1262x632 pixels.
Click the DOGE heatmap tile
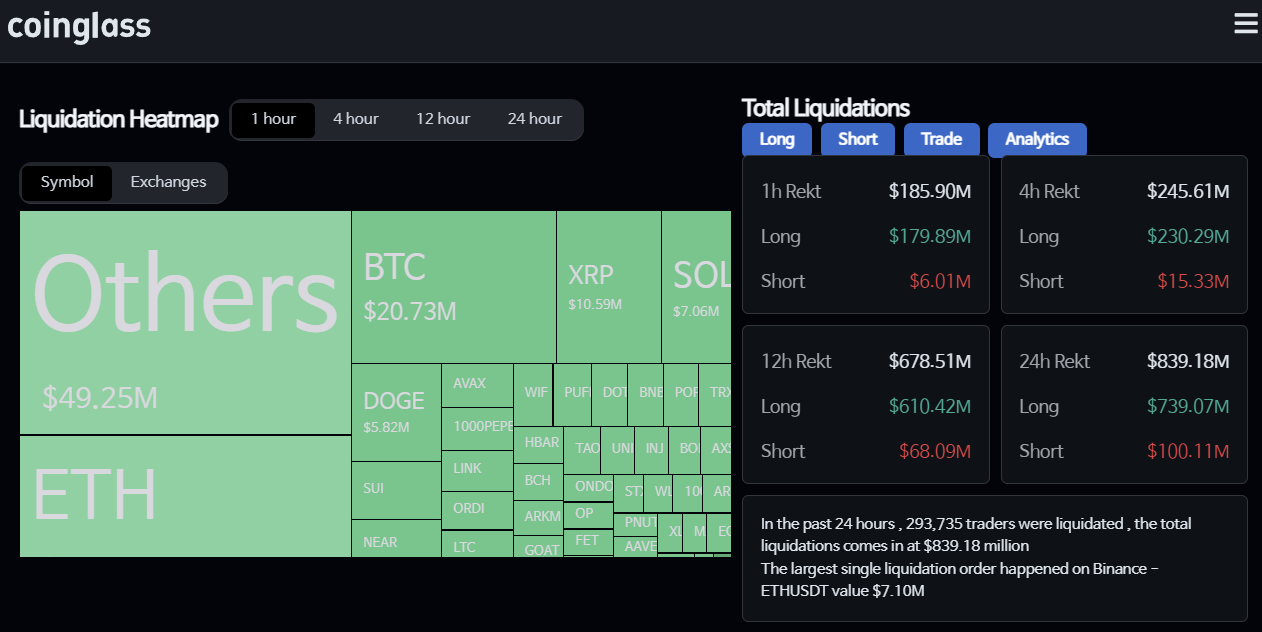(395, 411)
